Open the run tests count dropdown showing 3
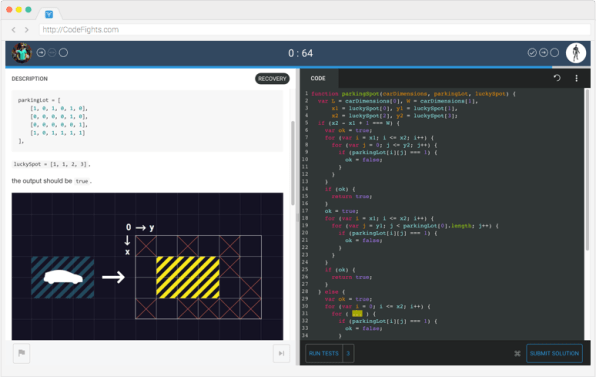Viewport: 596px width, 377px height. [x=348, y=353]
